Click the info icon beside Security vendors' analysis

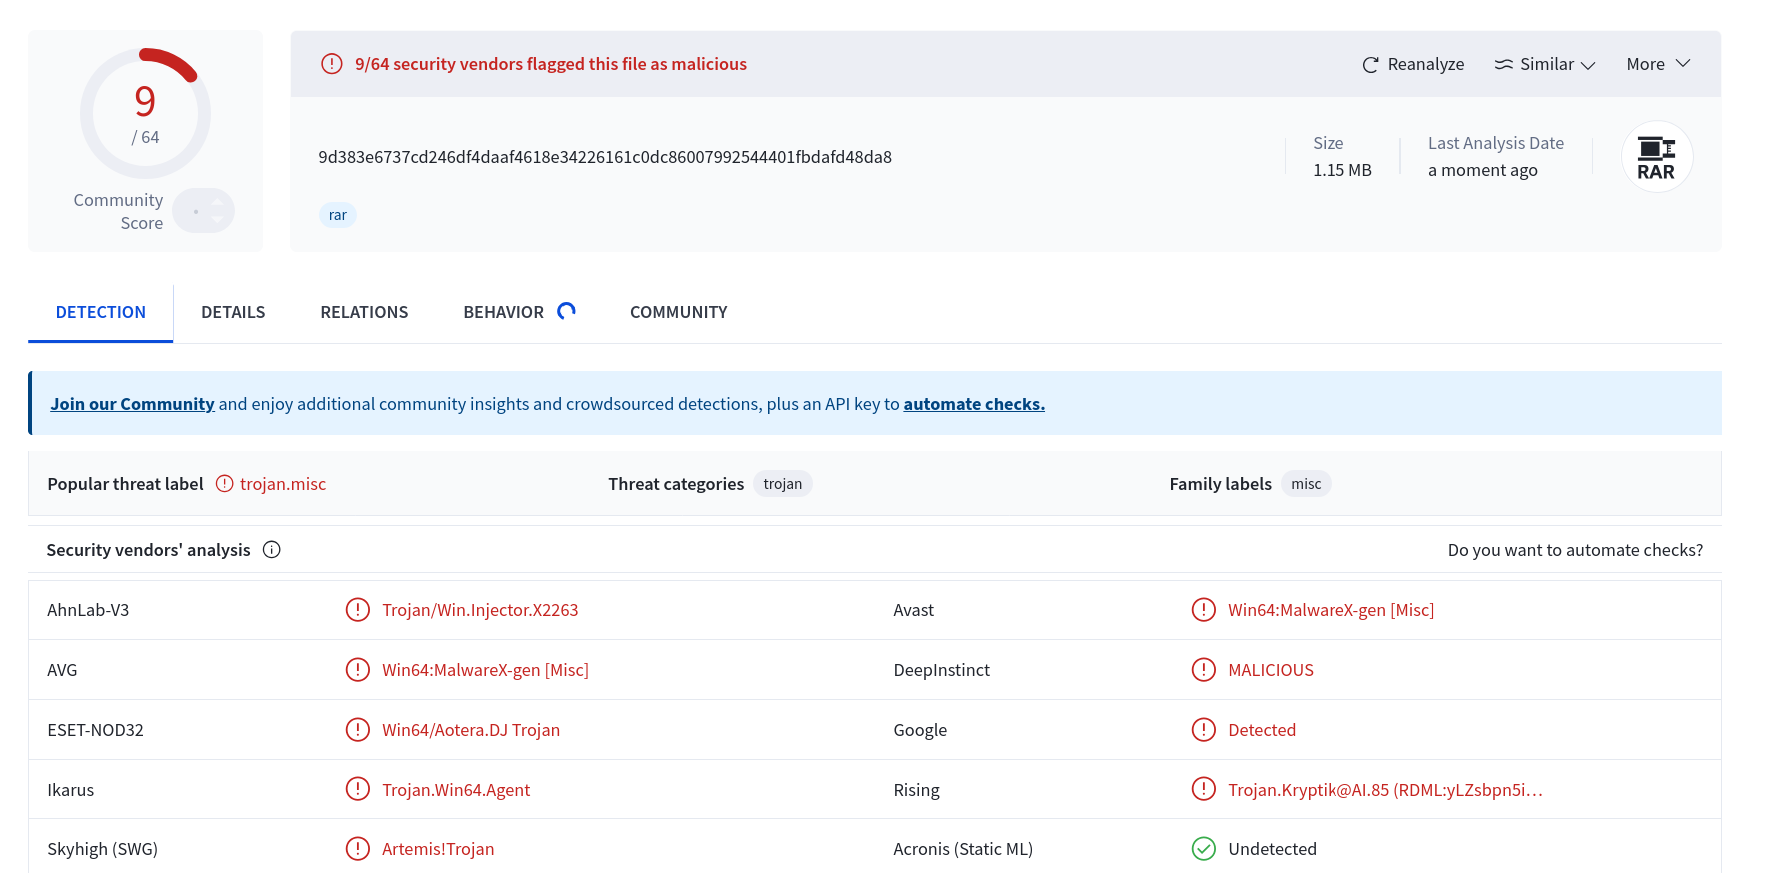click(271, 550)
